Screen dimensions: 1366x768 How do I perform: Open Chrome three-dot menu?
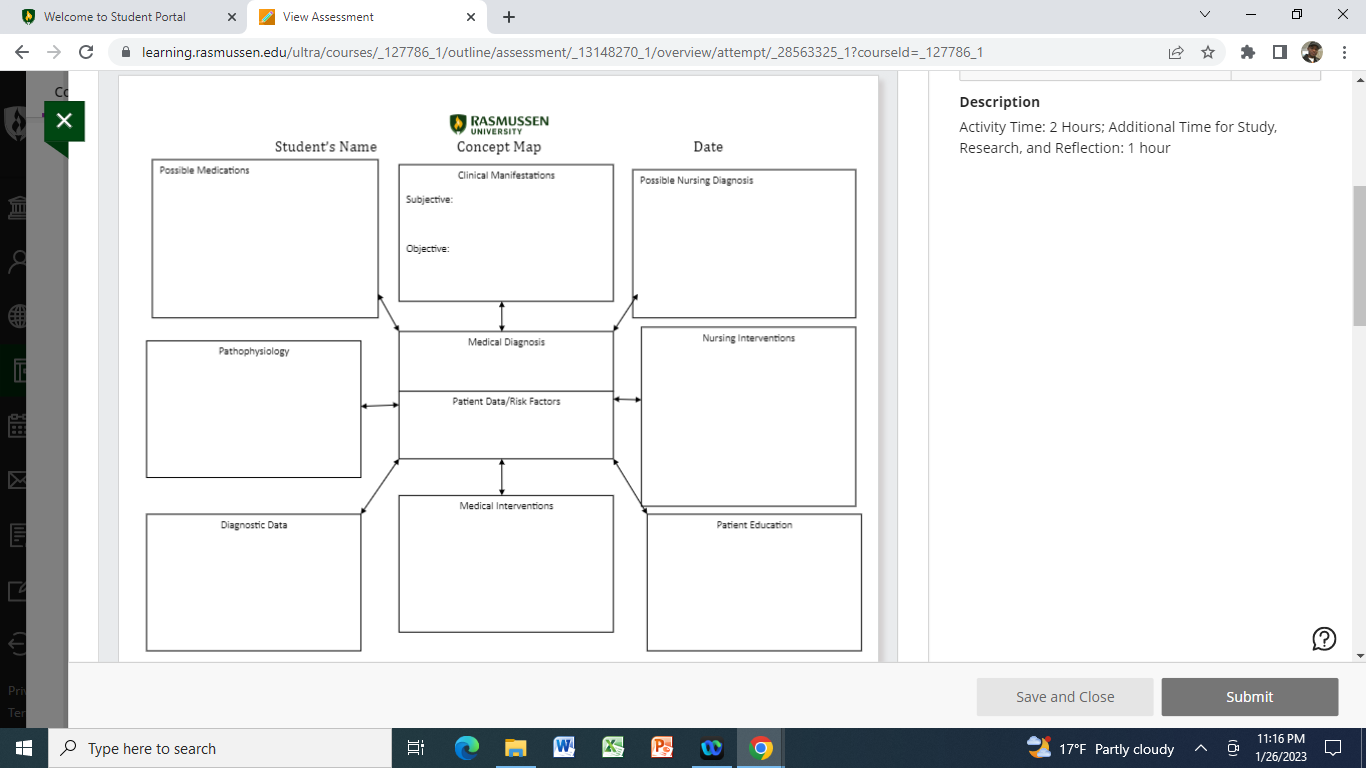click(1343, 52)
